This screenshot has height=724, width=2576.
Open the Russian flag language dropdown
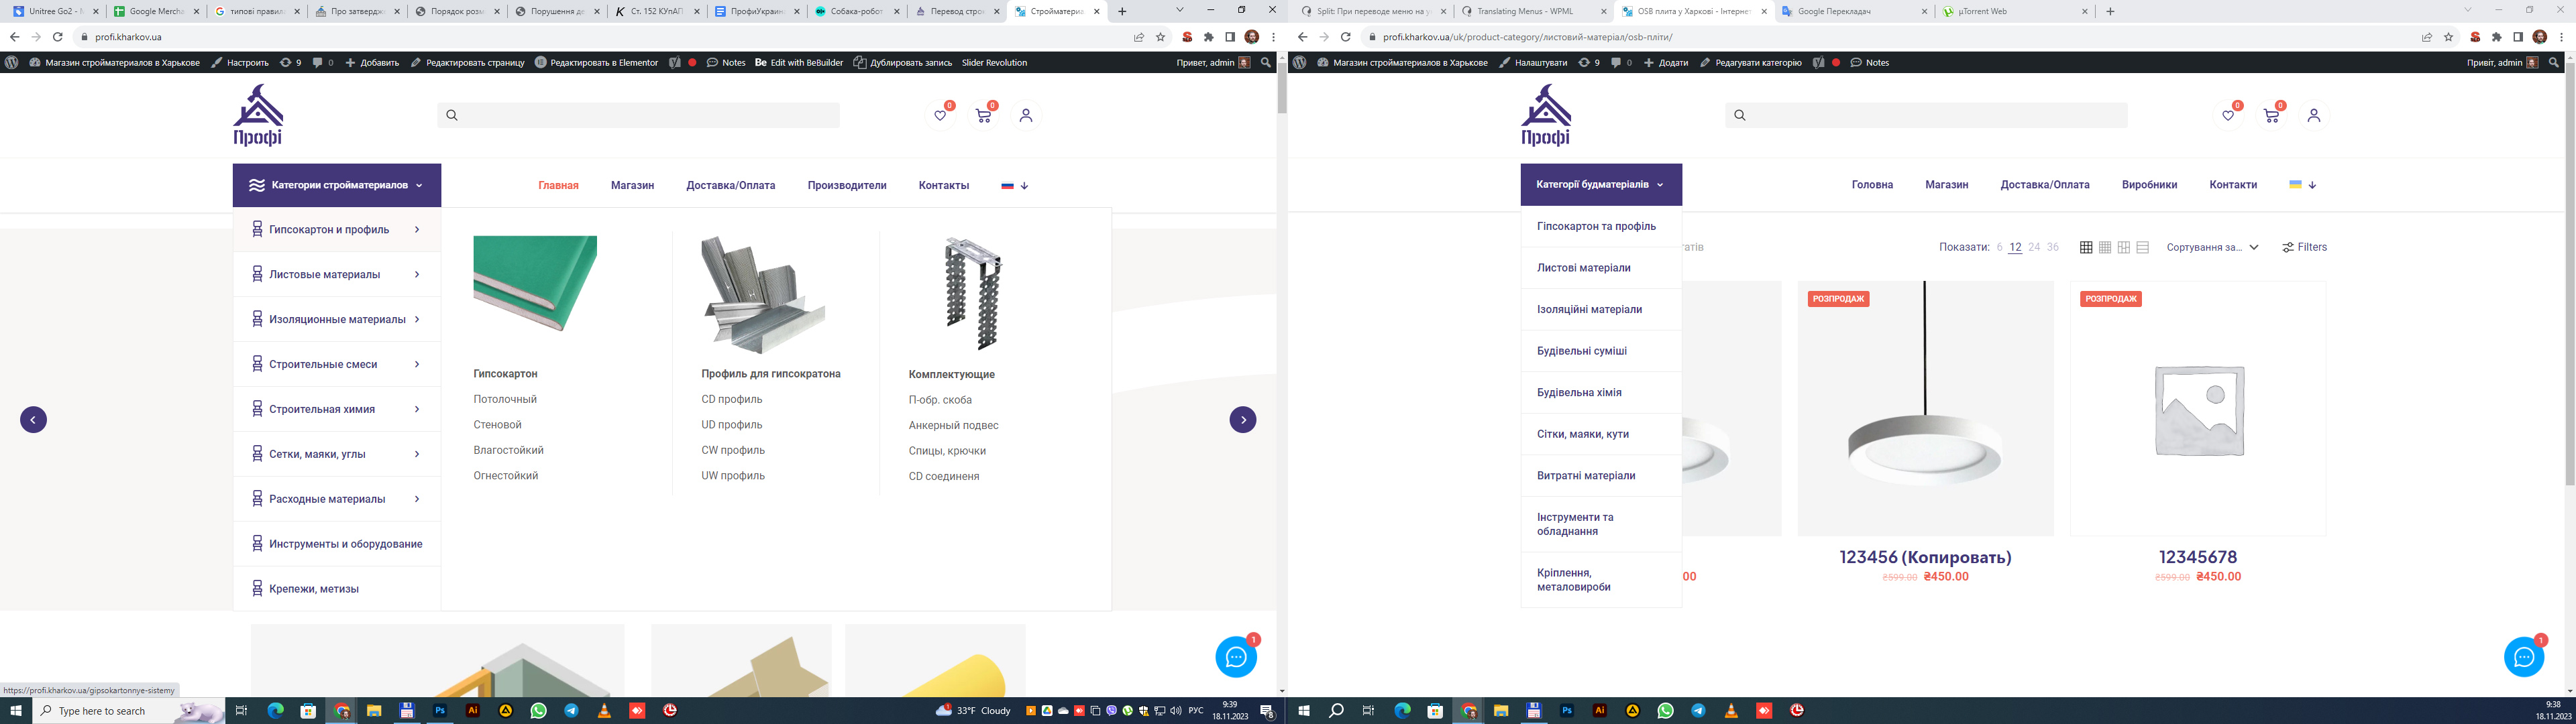tap(1014, 185)
